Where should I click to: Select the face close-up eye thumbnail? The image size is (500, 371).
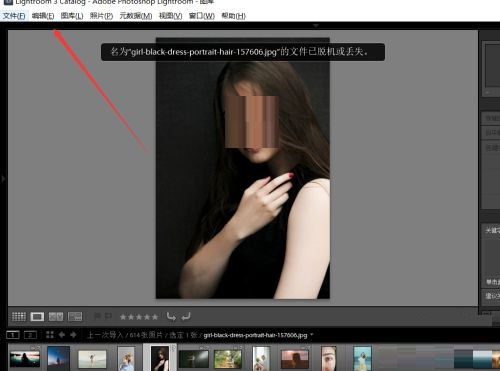pyautogui.click(x=328, y=359)
